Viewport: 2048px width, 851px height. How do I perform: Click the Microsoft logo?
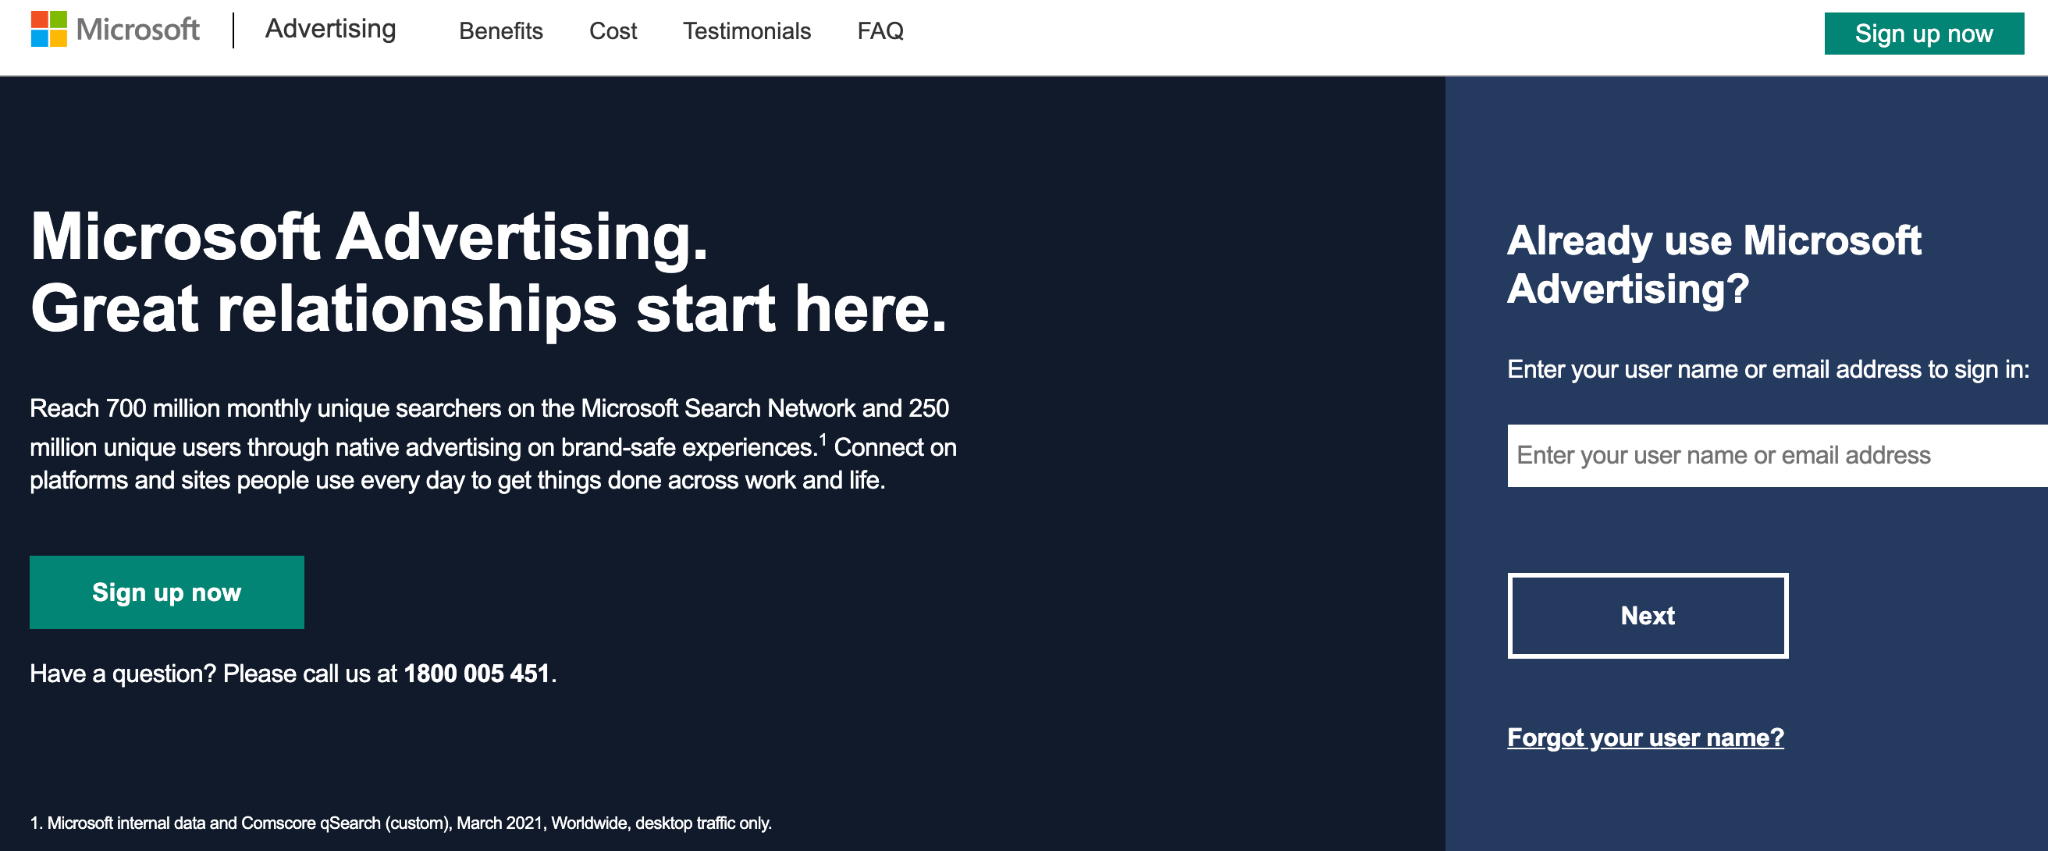(115, 30)
